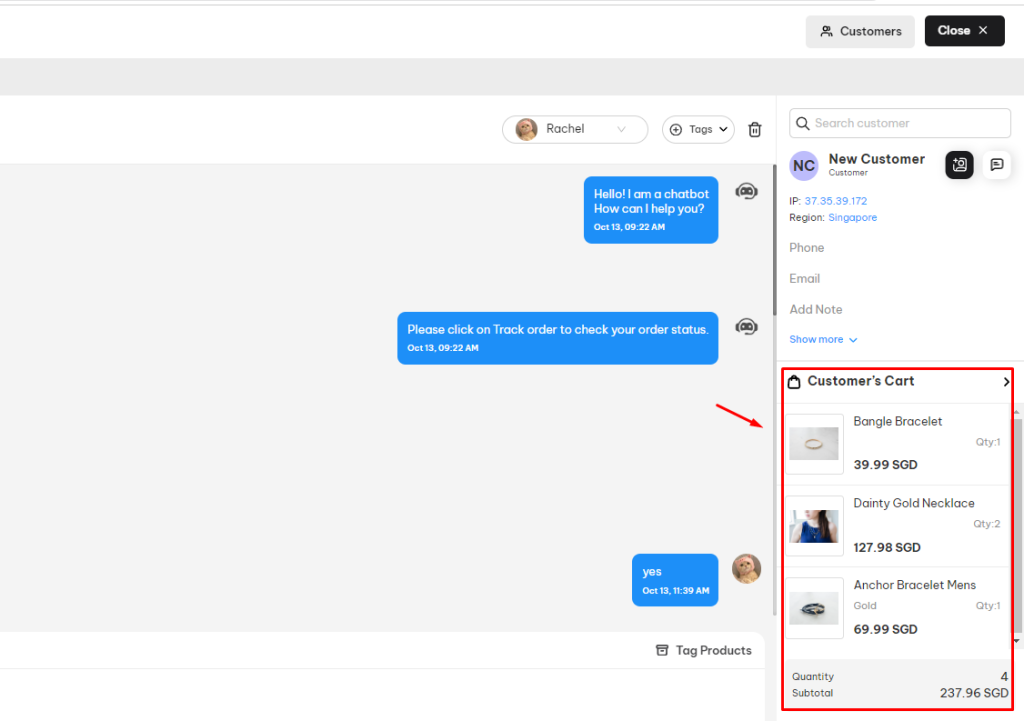The height and width of the screenshot is (721, 1024).
Task: Click the magnifier icon in customer search
Action: [803, 123]
